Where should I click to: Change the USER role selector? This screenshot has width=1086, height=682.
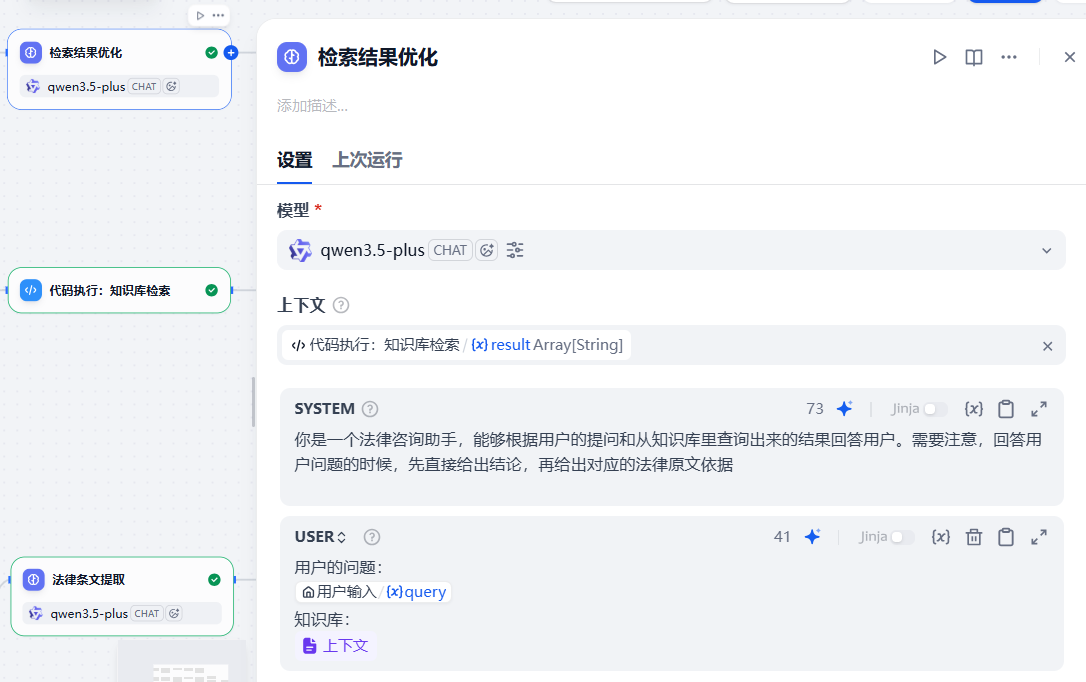pos(320,537)
